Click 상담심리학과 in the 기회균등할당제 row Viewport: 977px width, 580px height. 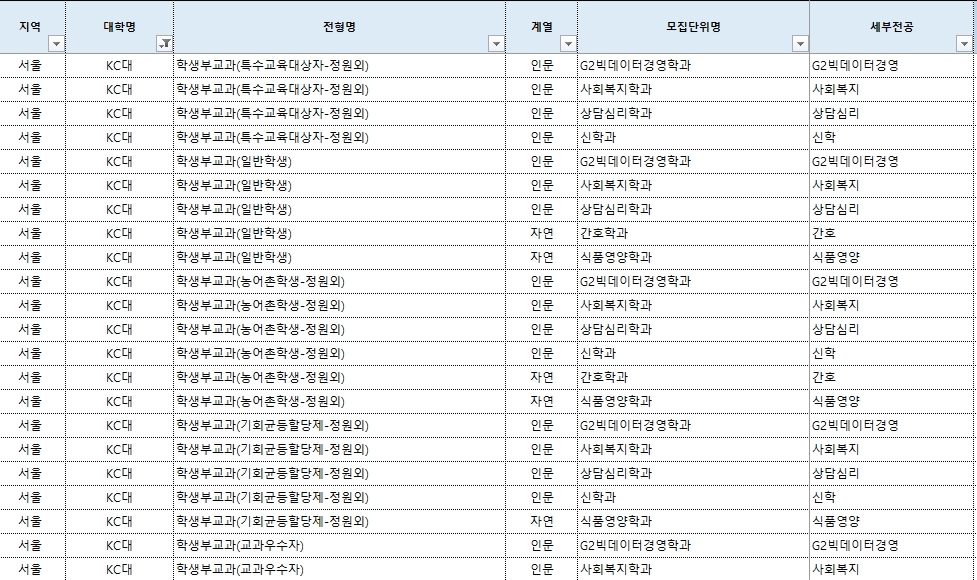click(616, 473)
